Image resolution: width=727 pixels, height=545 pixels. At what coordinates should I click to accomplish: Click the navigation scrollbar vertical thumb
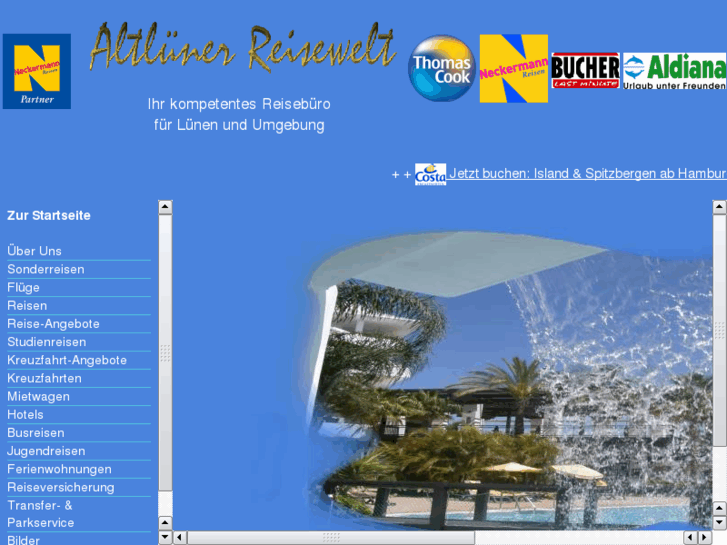point(166,353)
